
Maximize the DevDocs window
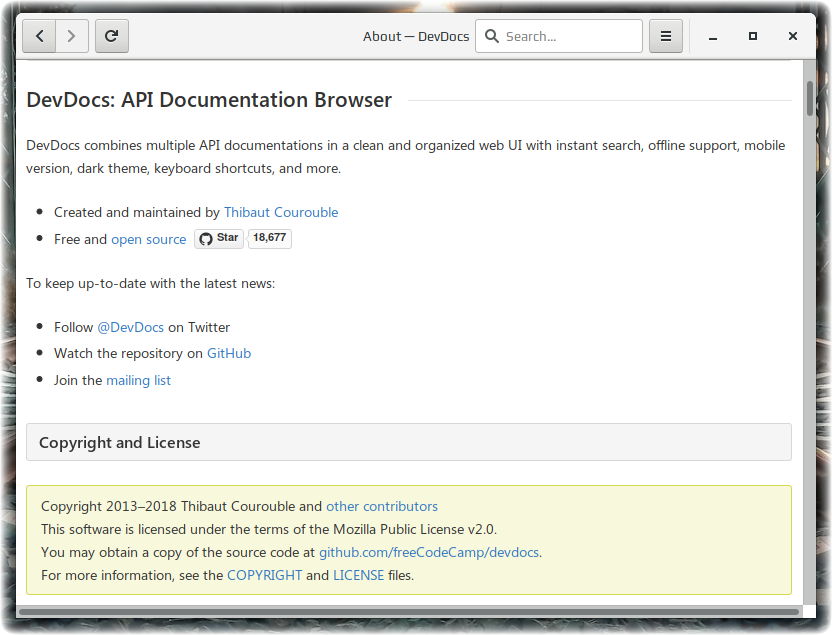[x=752, y=36]
